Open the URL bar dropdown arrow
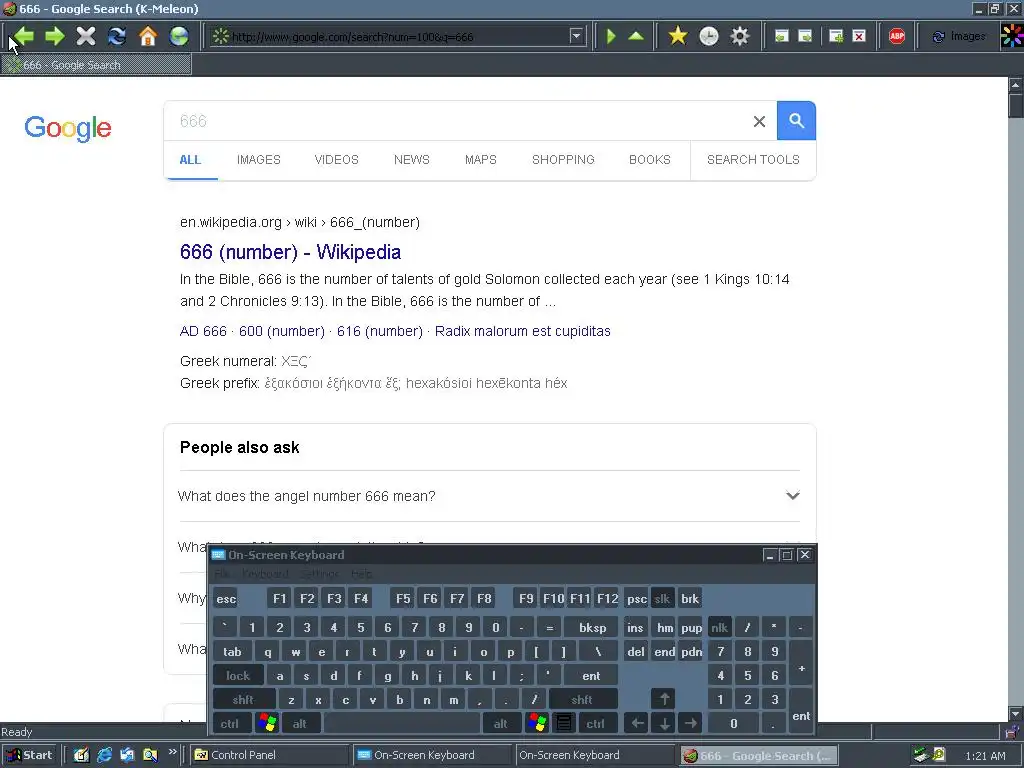1024x768 pixels. 576,36
